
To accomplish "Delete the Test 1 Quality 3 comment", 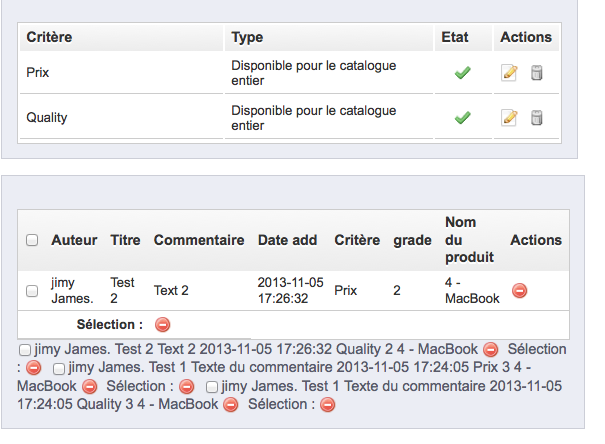I will click(x=230, y=405).
